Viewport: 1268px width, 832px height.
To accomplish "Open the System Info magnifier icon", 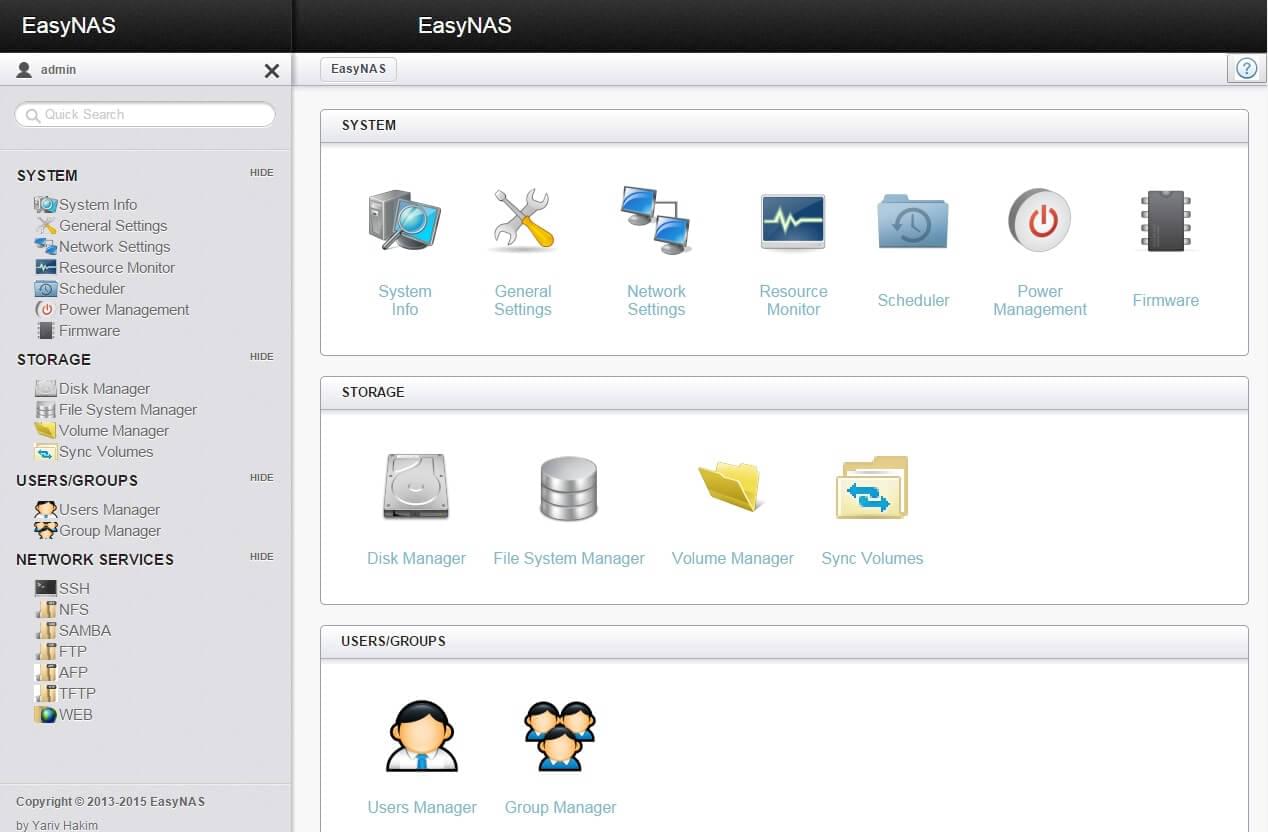I will 404,220.
